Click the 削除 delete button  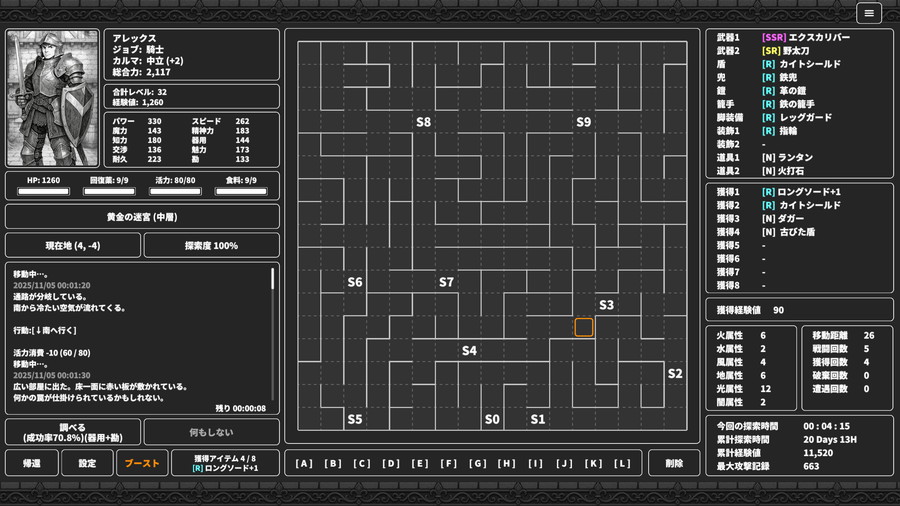coord(673,463)
